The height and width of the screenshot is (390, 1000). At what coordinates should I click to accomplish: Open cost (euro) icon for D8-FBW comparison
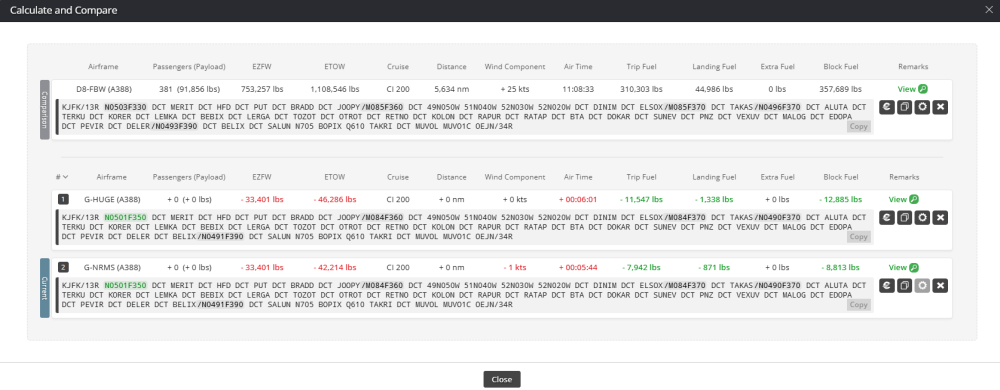click(x=886, y=107)
